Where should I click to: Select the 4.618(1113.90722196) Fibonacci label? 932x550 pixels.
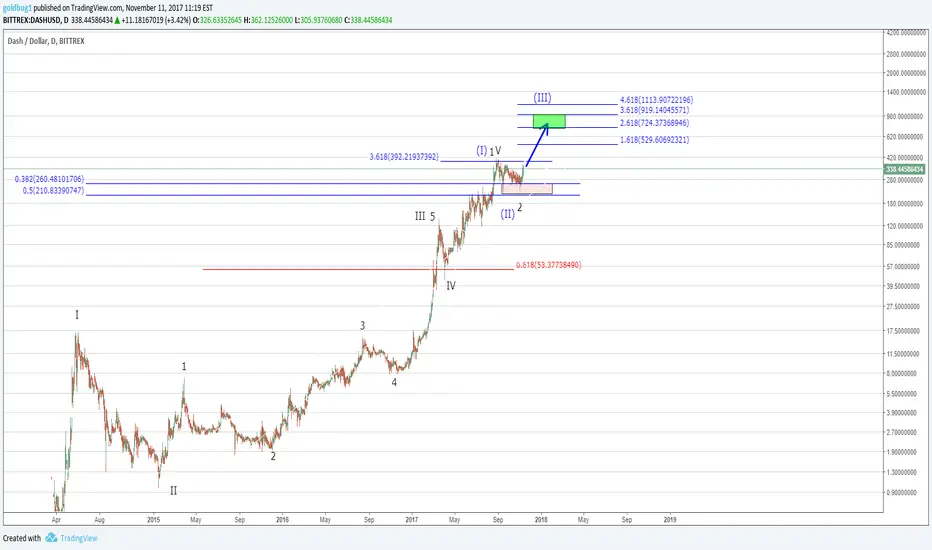tap(656, 100)
